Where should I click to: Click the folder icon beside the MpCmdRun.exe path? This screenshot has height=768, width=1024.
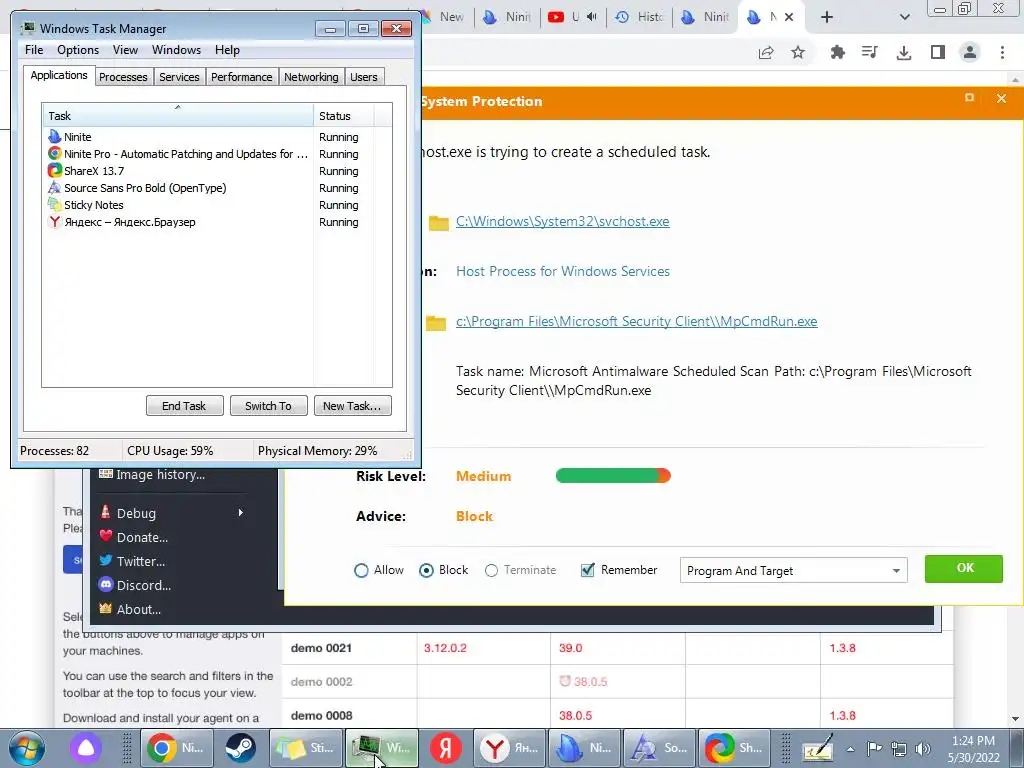pos(436,323)
